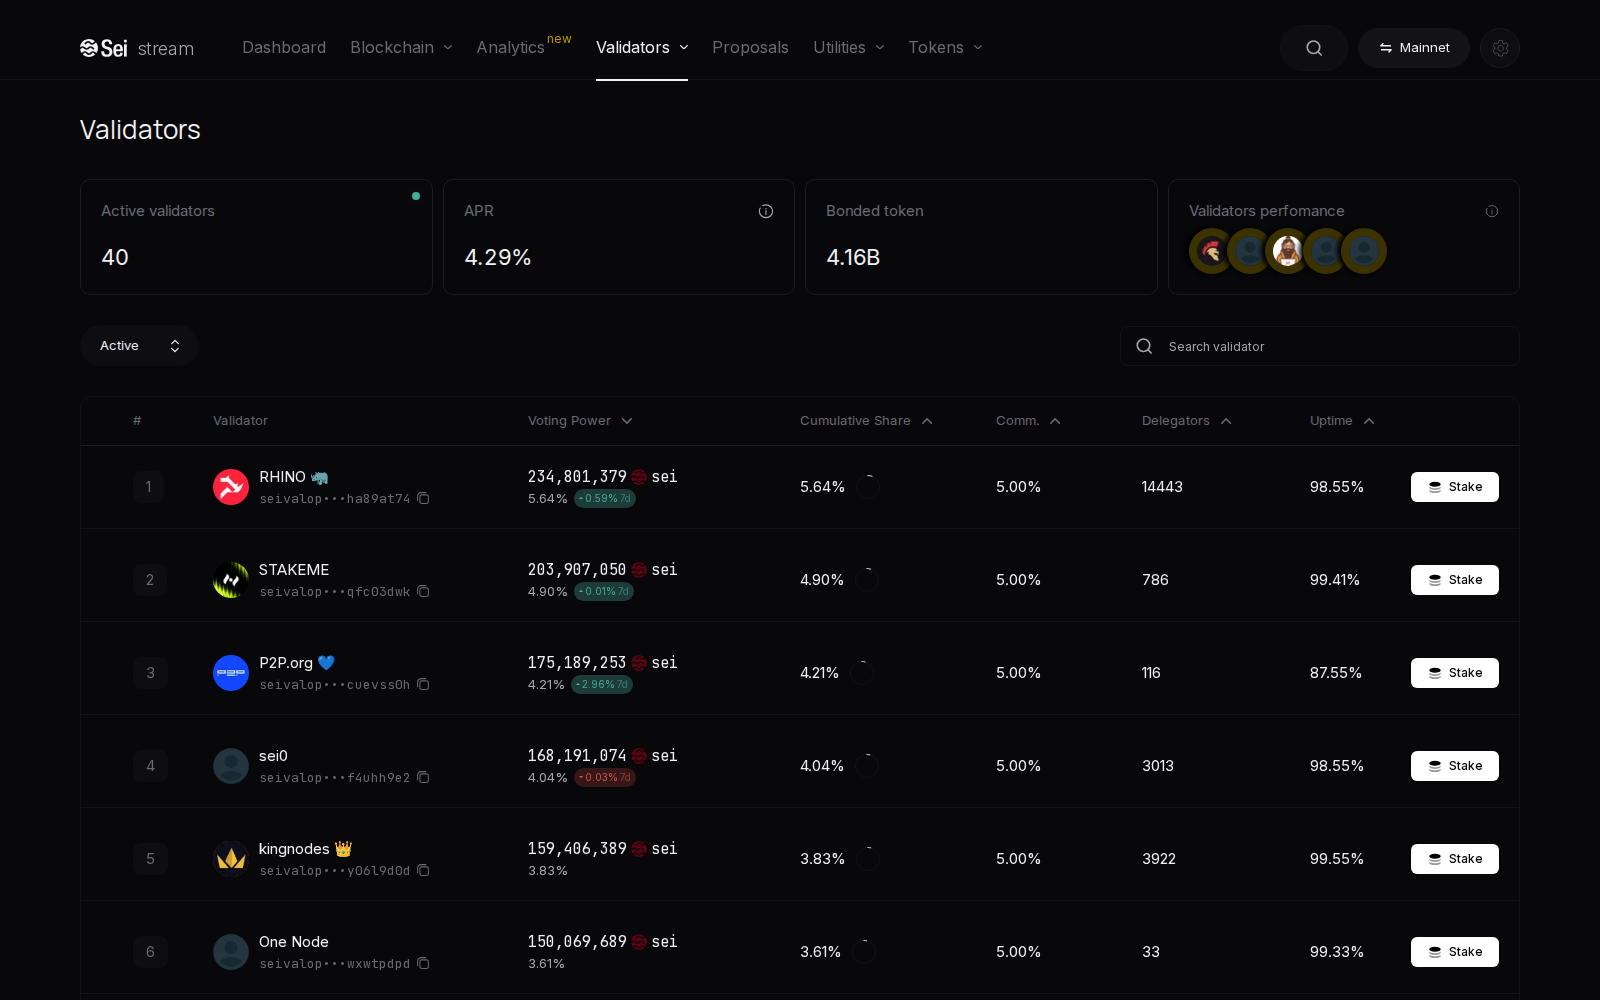This screenshot has width=1600, height=1000.
Task: Click the RHINO validator avatar
Action: 231,487
